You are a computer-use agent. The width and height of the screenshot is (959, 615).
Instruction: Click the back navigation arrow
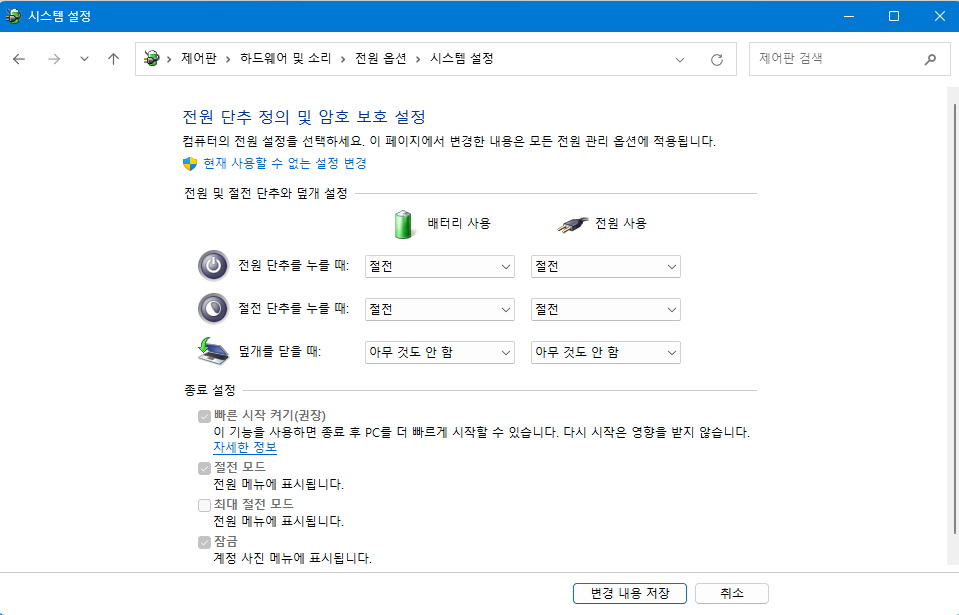coord(19,58)
